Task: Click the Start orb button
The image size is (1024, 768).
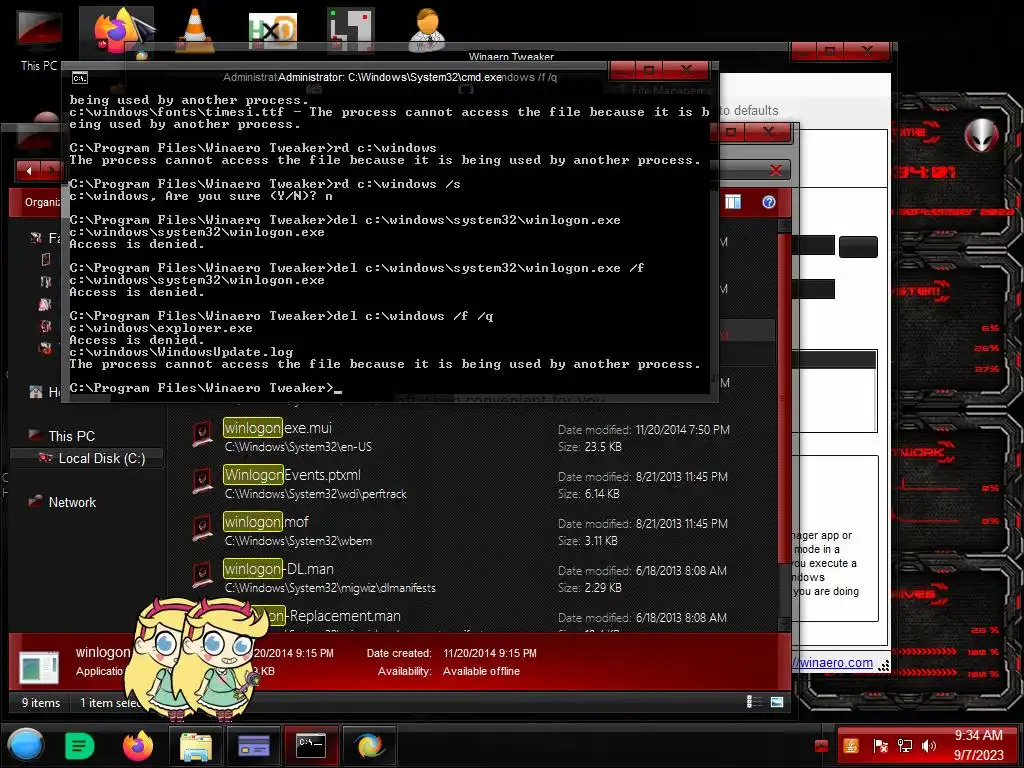Action: point(26,746)
